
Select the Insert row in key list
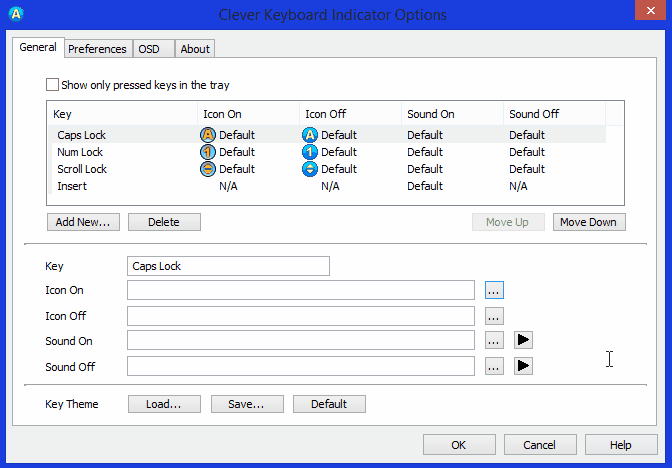[72, 186]
